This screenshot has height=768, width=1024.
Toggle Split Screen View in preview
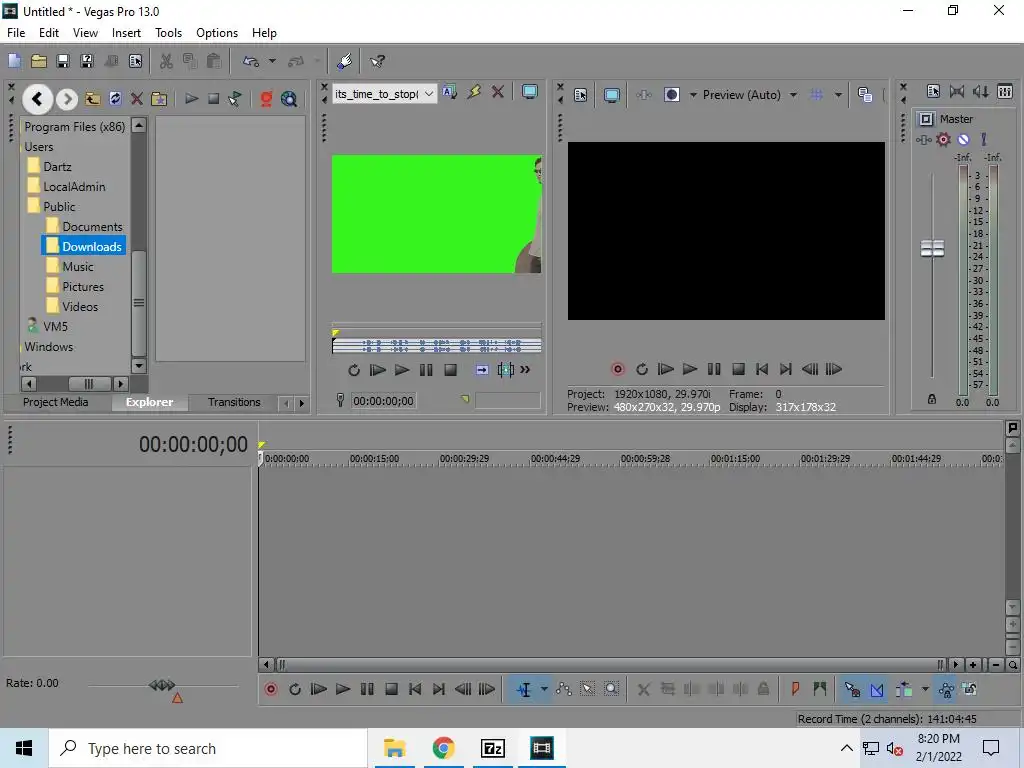point(671,95)
